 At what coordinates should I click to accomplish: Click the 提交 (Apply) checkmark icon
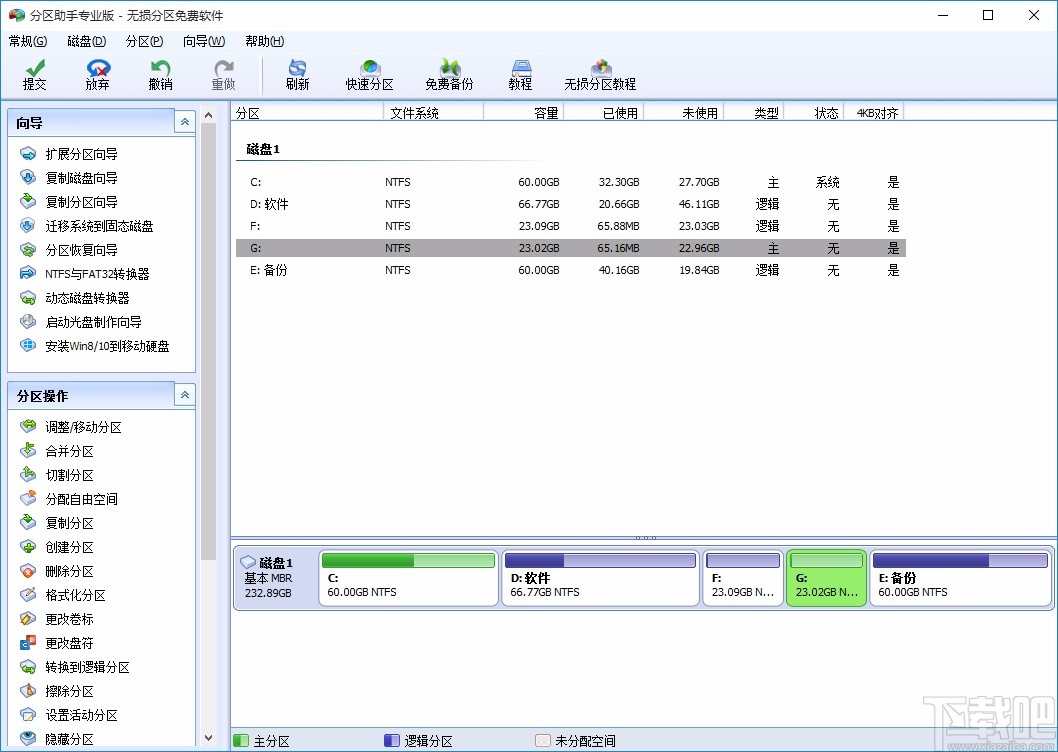pos(34,69)
